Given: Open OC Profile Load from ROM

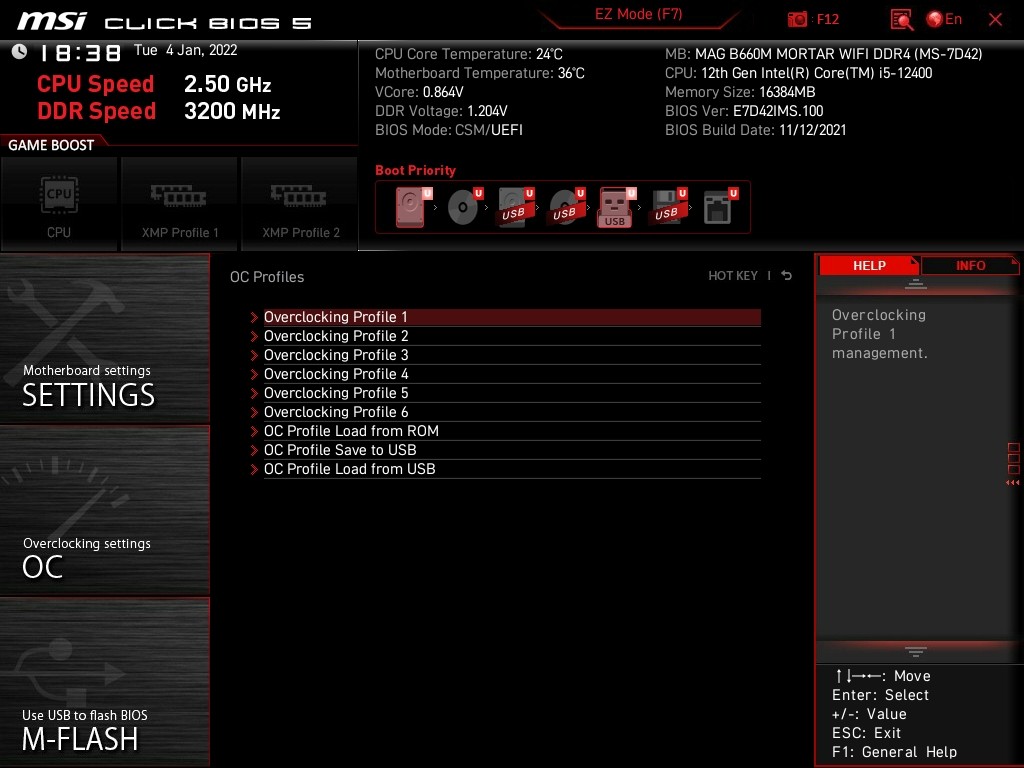Looking at the screenshot, I should (x=511, y=431).
